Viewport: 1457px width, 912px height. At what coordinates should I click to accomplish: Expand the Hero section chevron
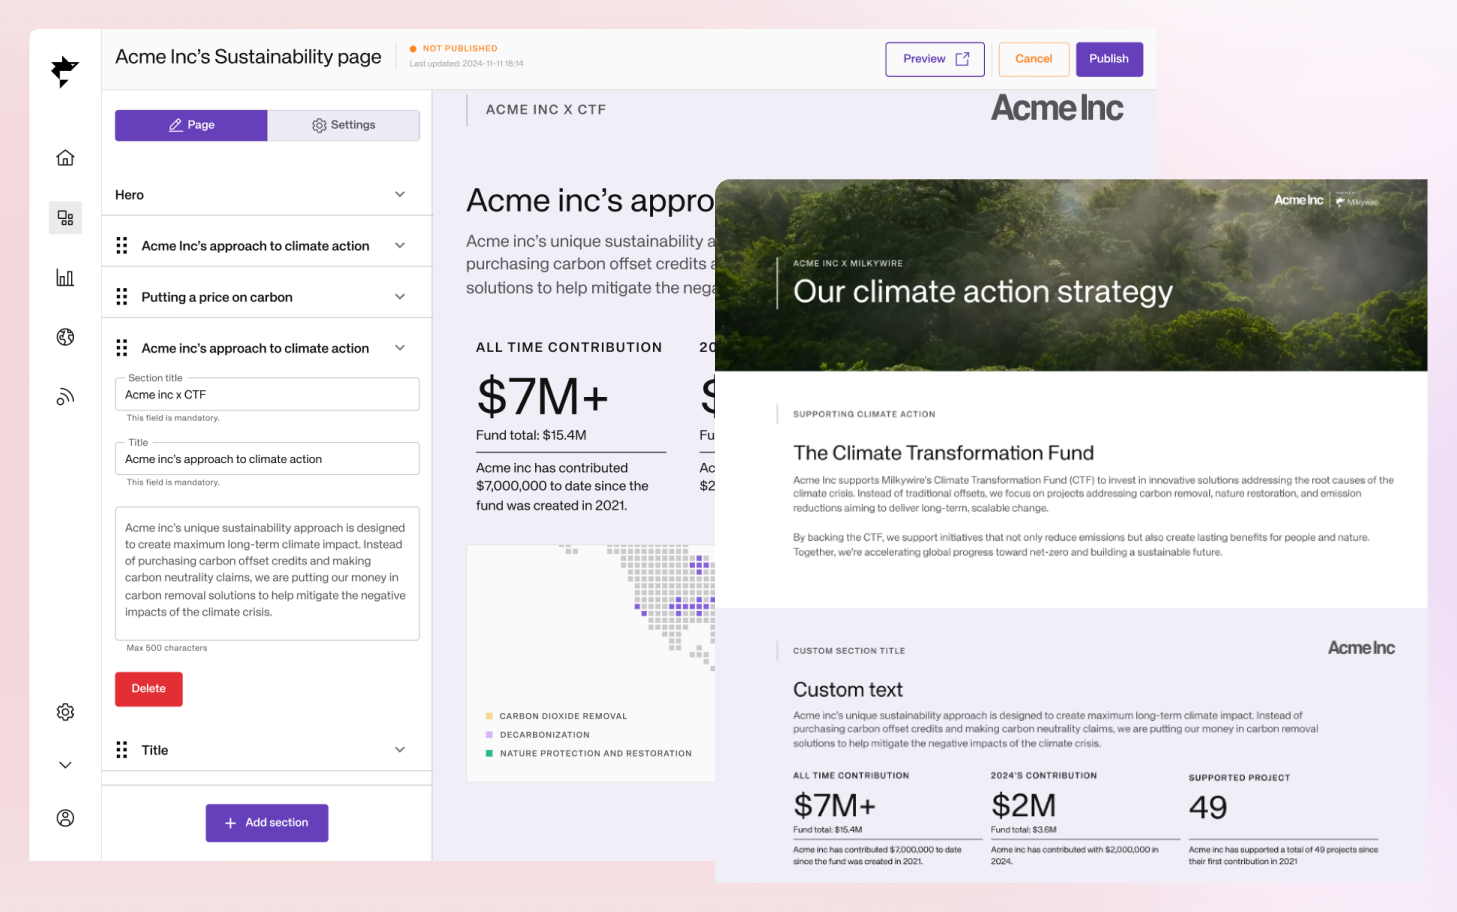click(400, 195)
